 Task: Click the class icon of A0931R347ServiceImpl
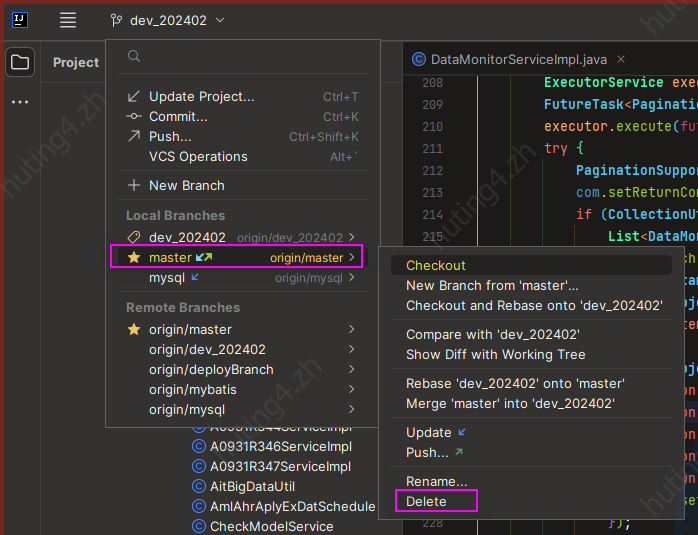point(199,466)
